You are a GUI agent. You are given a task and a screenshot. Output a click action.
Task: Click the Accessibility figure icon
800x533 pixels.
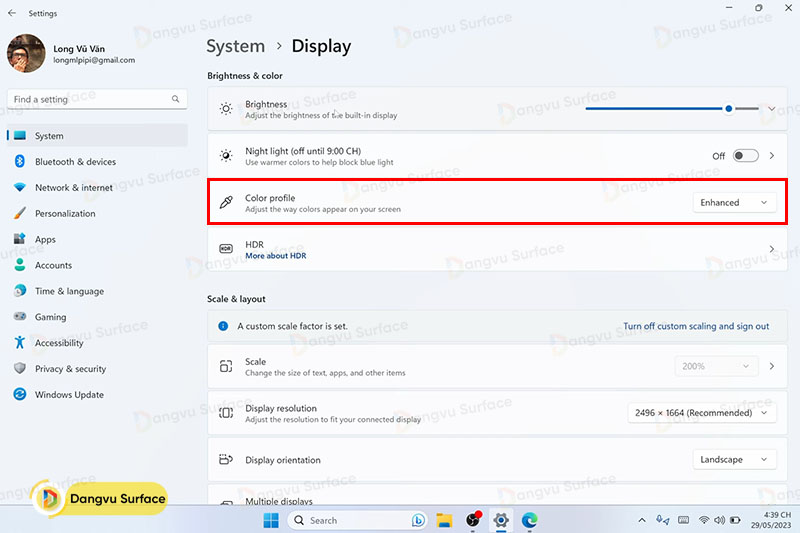click(x=19, y=343)
